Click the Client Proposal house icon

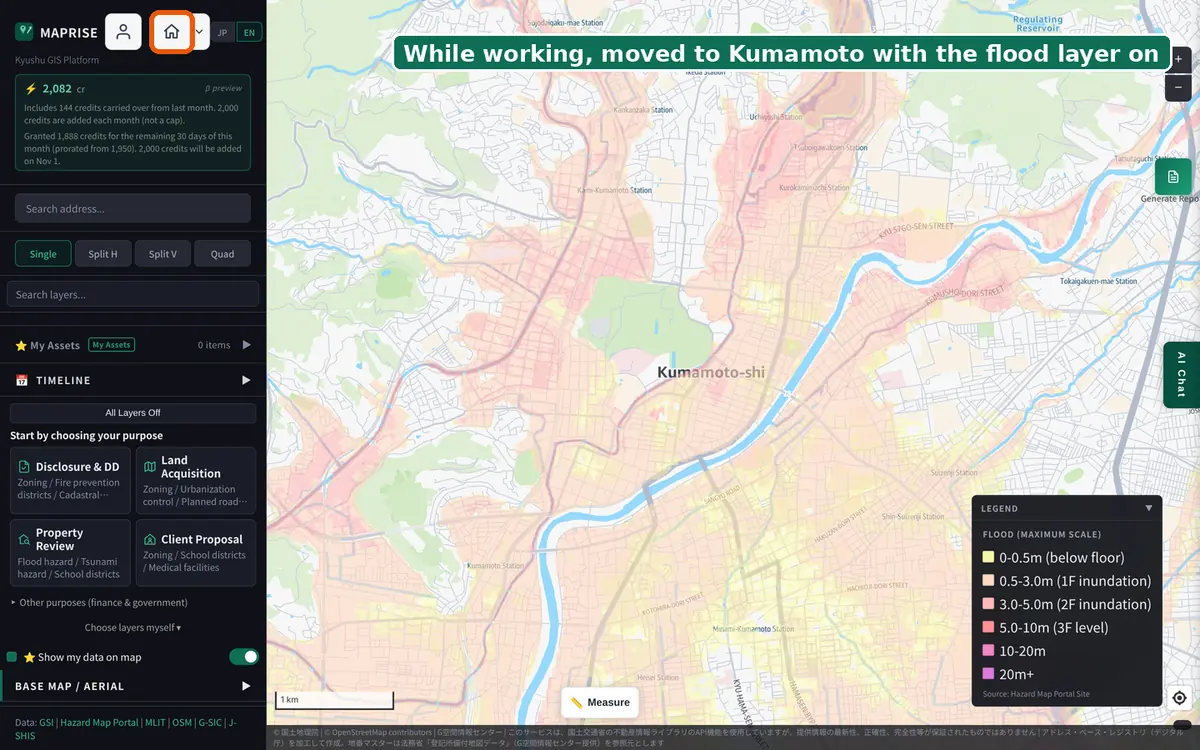point(150,539)
